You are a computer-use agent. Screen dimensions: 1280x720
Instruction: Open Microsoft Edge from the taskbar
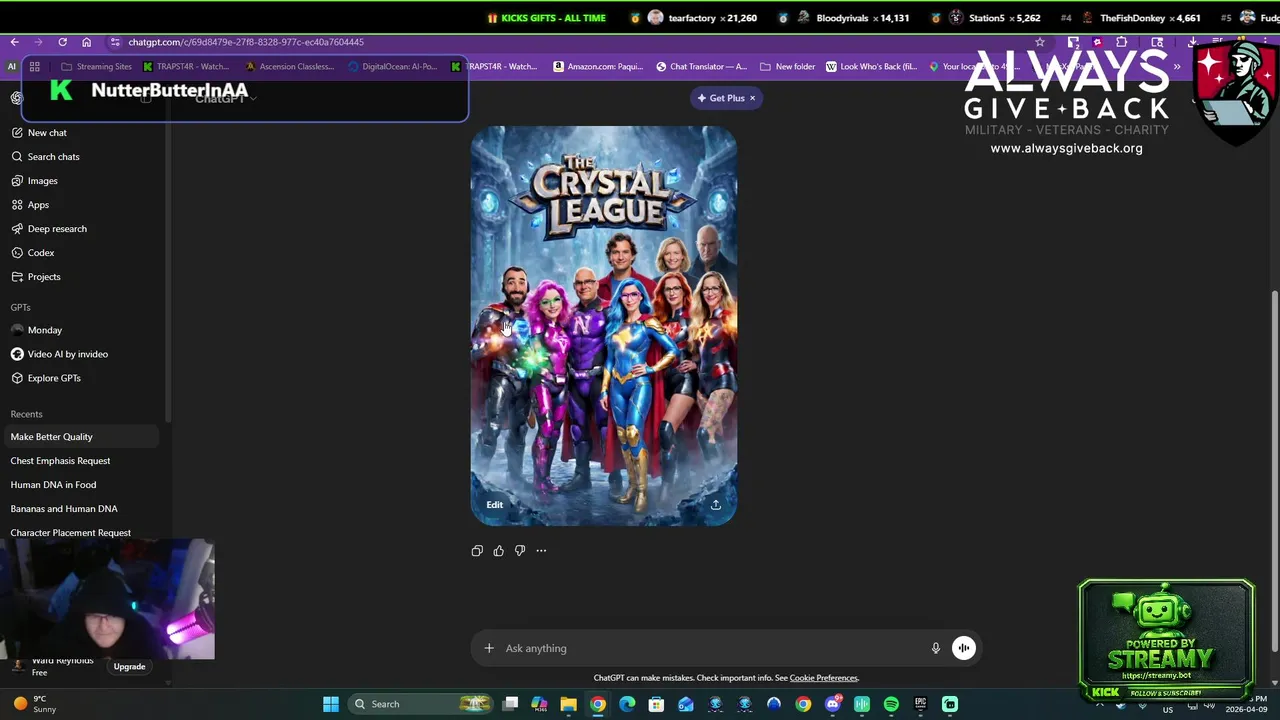(627, 704)
